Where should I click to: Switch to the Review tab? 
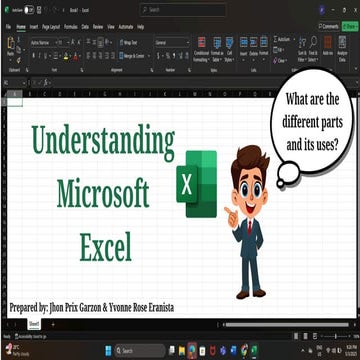[x=98, y=27]
